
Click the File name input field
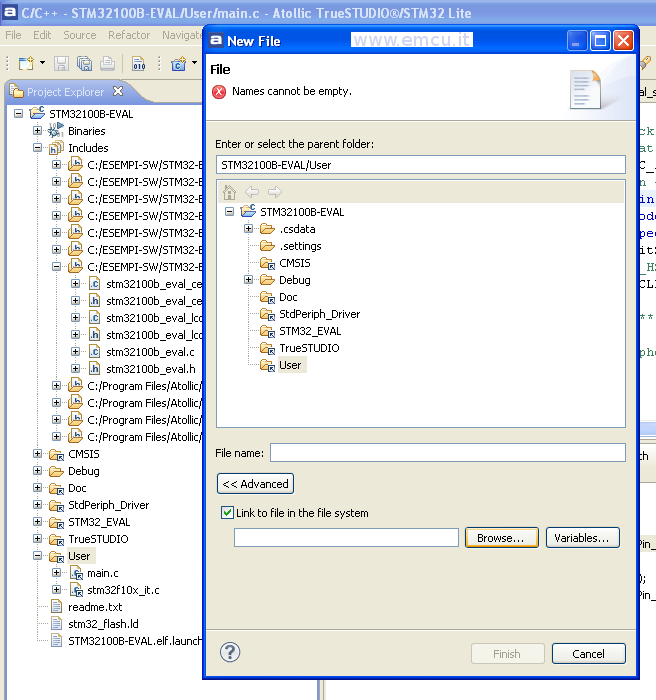tap(447, 453)
